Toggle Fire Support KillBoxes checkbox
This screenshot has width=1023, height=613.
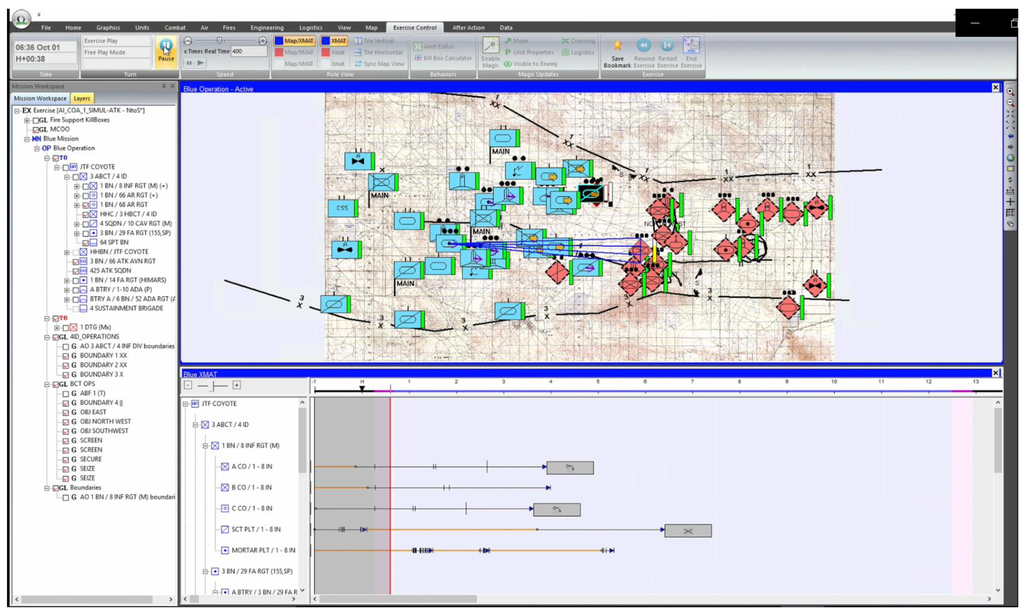tap(37, 121)
